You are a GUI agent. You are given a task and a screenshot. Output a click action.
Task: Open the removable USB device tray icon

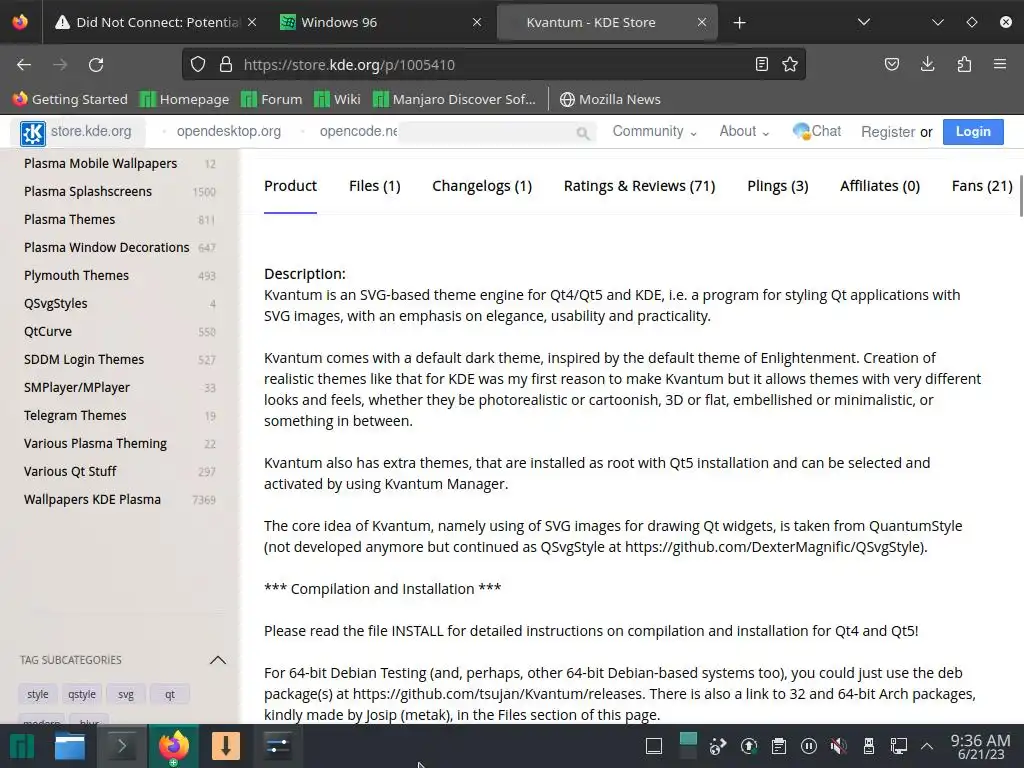click(x=869, y=746)
